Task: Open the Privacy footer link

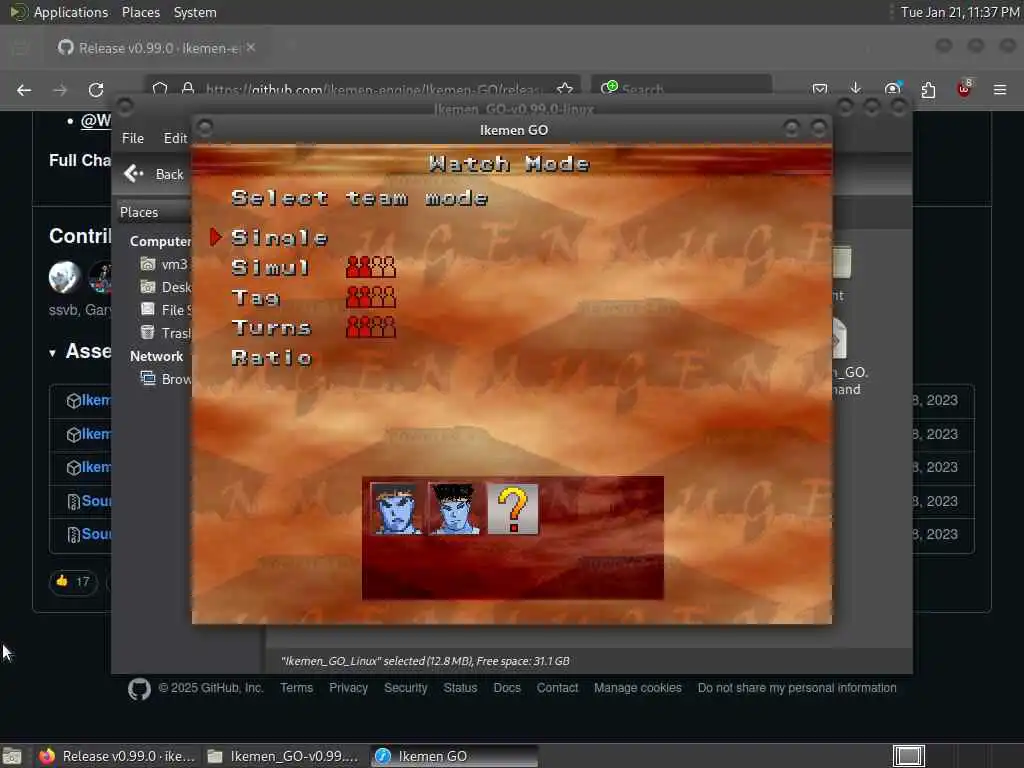Action: 348,688
